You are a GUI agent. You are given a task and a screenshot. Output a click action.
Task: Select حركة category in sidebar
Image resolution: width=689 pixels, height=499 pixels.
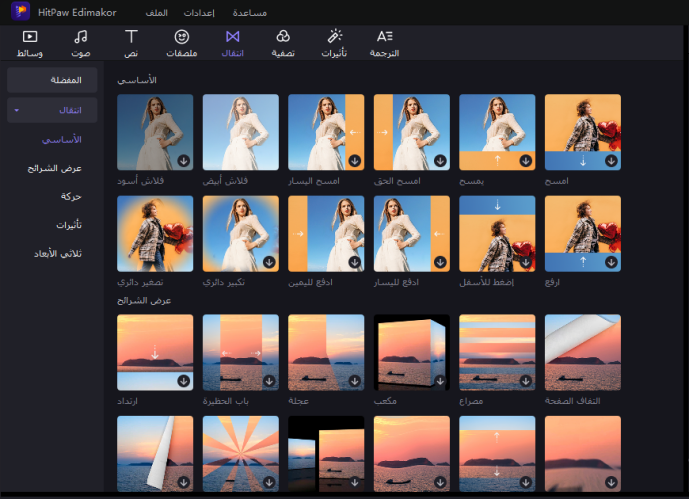(71, 196)
